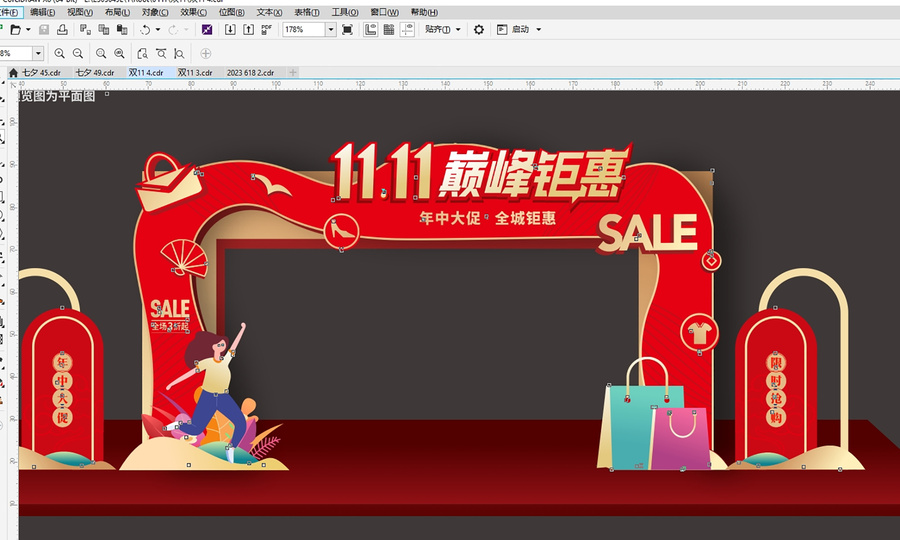This screenshot has height=540, width=900.
Task: Open the 对象 menu
Action: click(155, 12)
